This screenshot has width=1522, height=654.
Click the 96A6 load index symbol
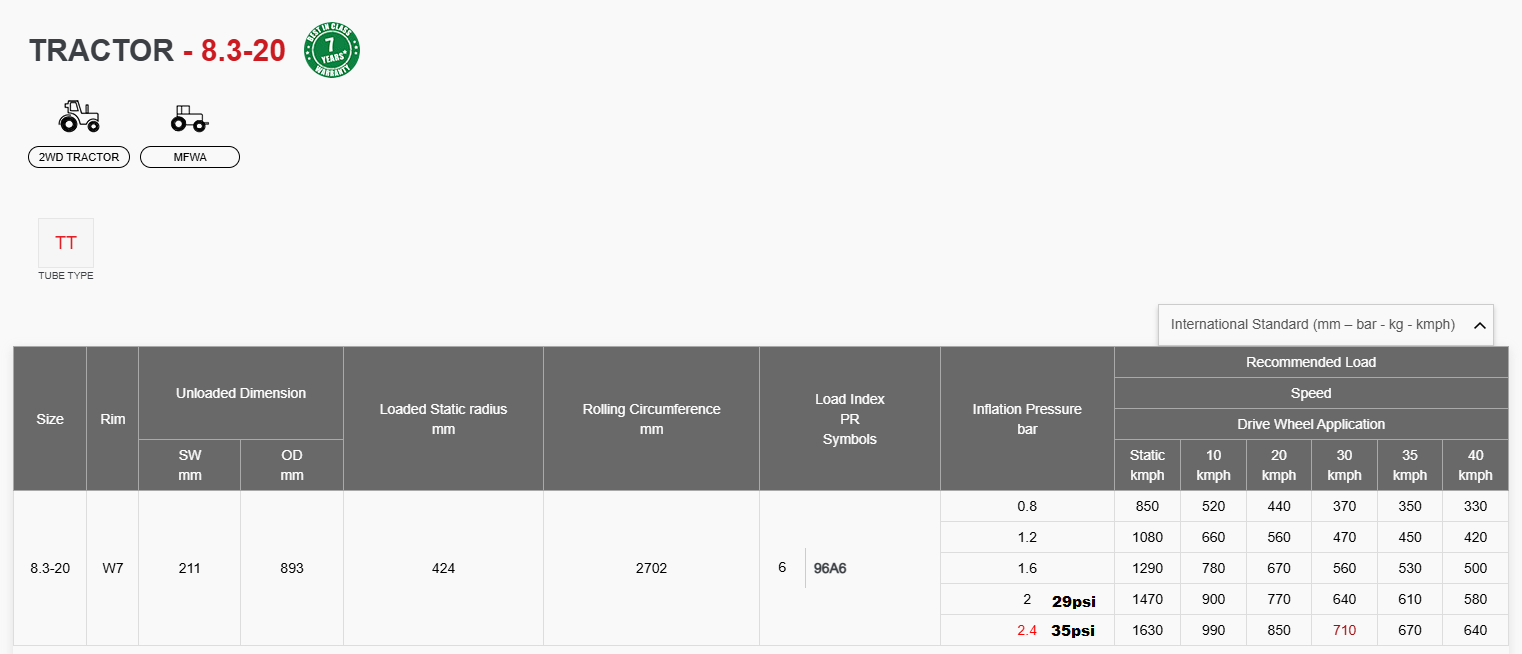click(x=830, y=569)
